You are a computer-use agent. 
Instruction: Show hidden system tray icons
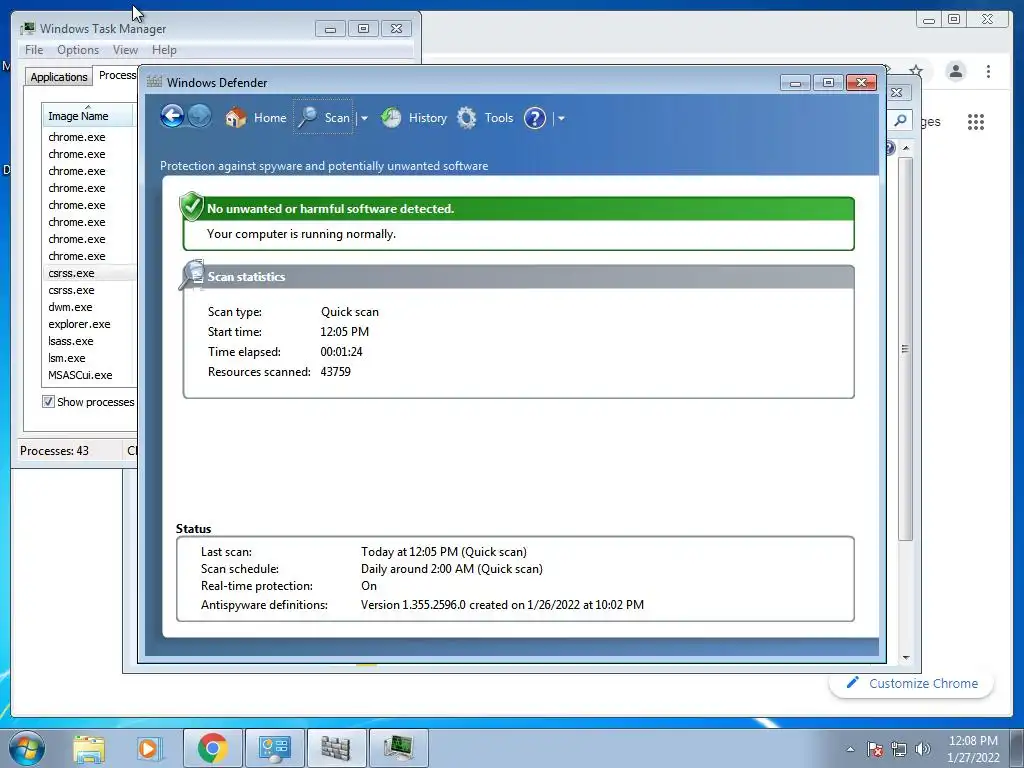pos(850,749)
